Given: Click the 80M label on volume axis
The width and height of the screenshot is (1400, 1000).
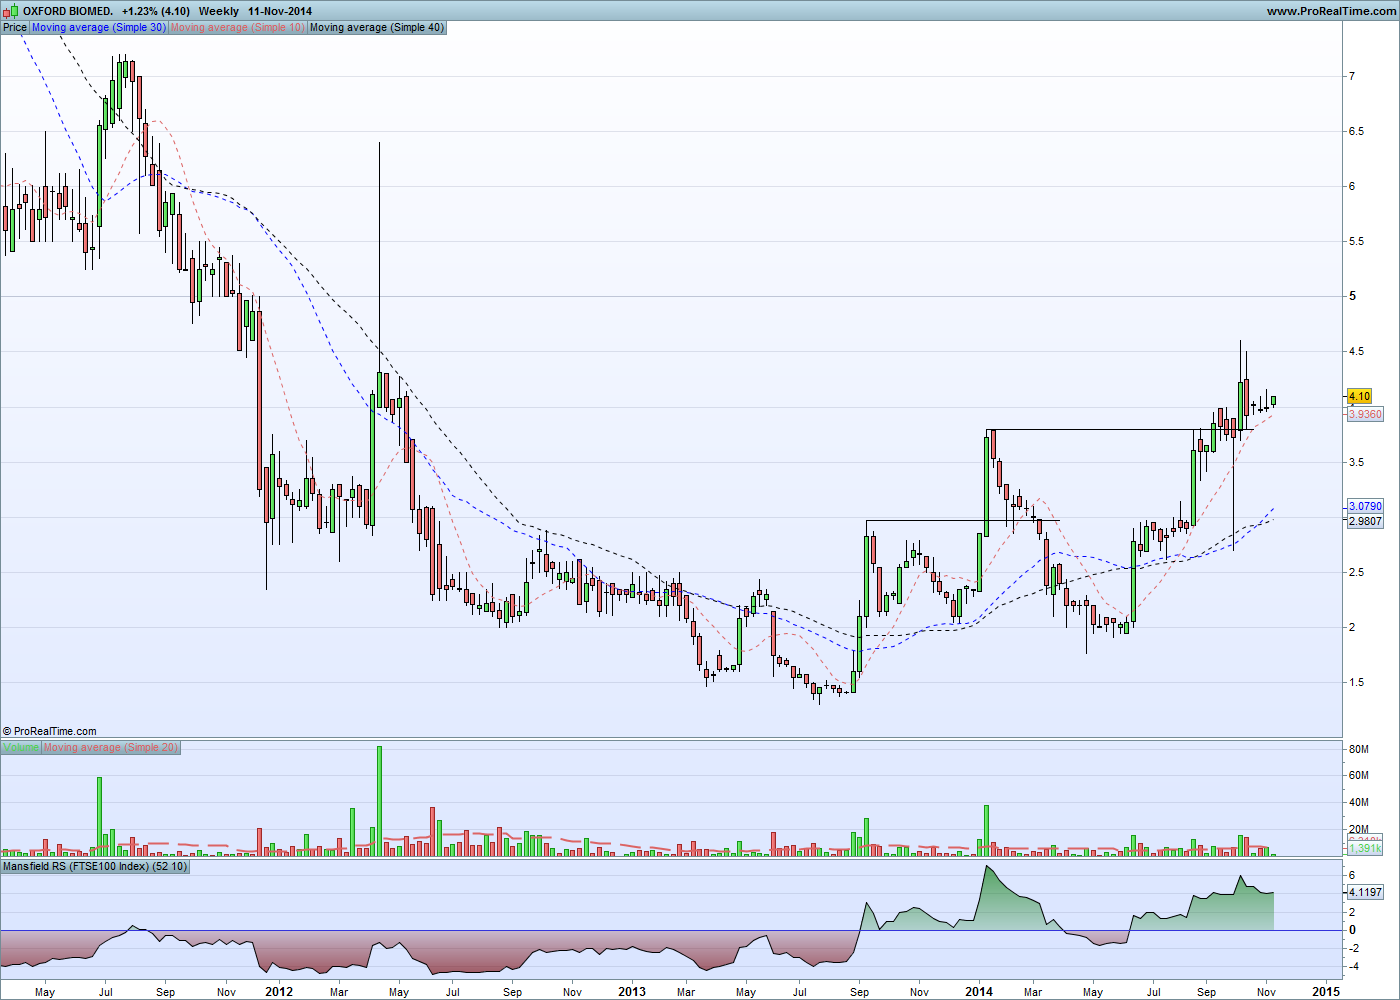Looking at the screenshot, I should (x=1358, y=749).
